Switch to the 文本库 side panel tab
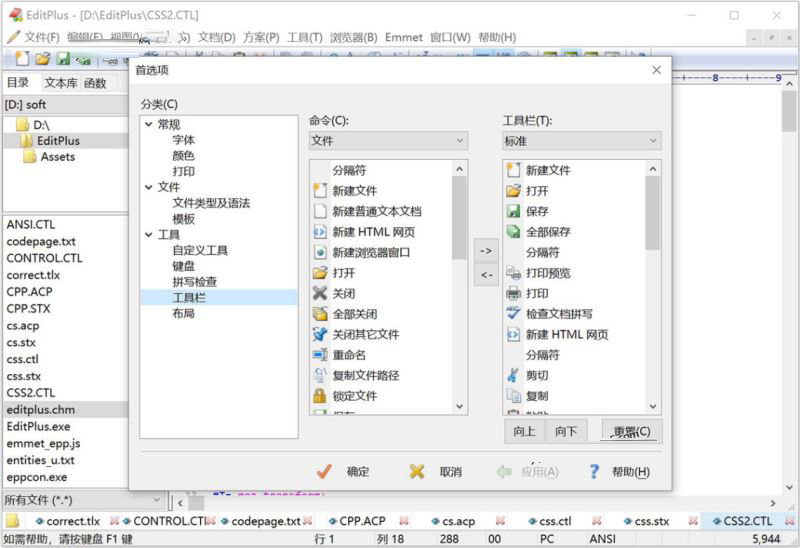Image resolution: width=800 pixels, height=548 pixels. [61, 83]
